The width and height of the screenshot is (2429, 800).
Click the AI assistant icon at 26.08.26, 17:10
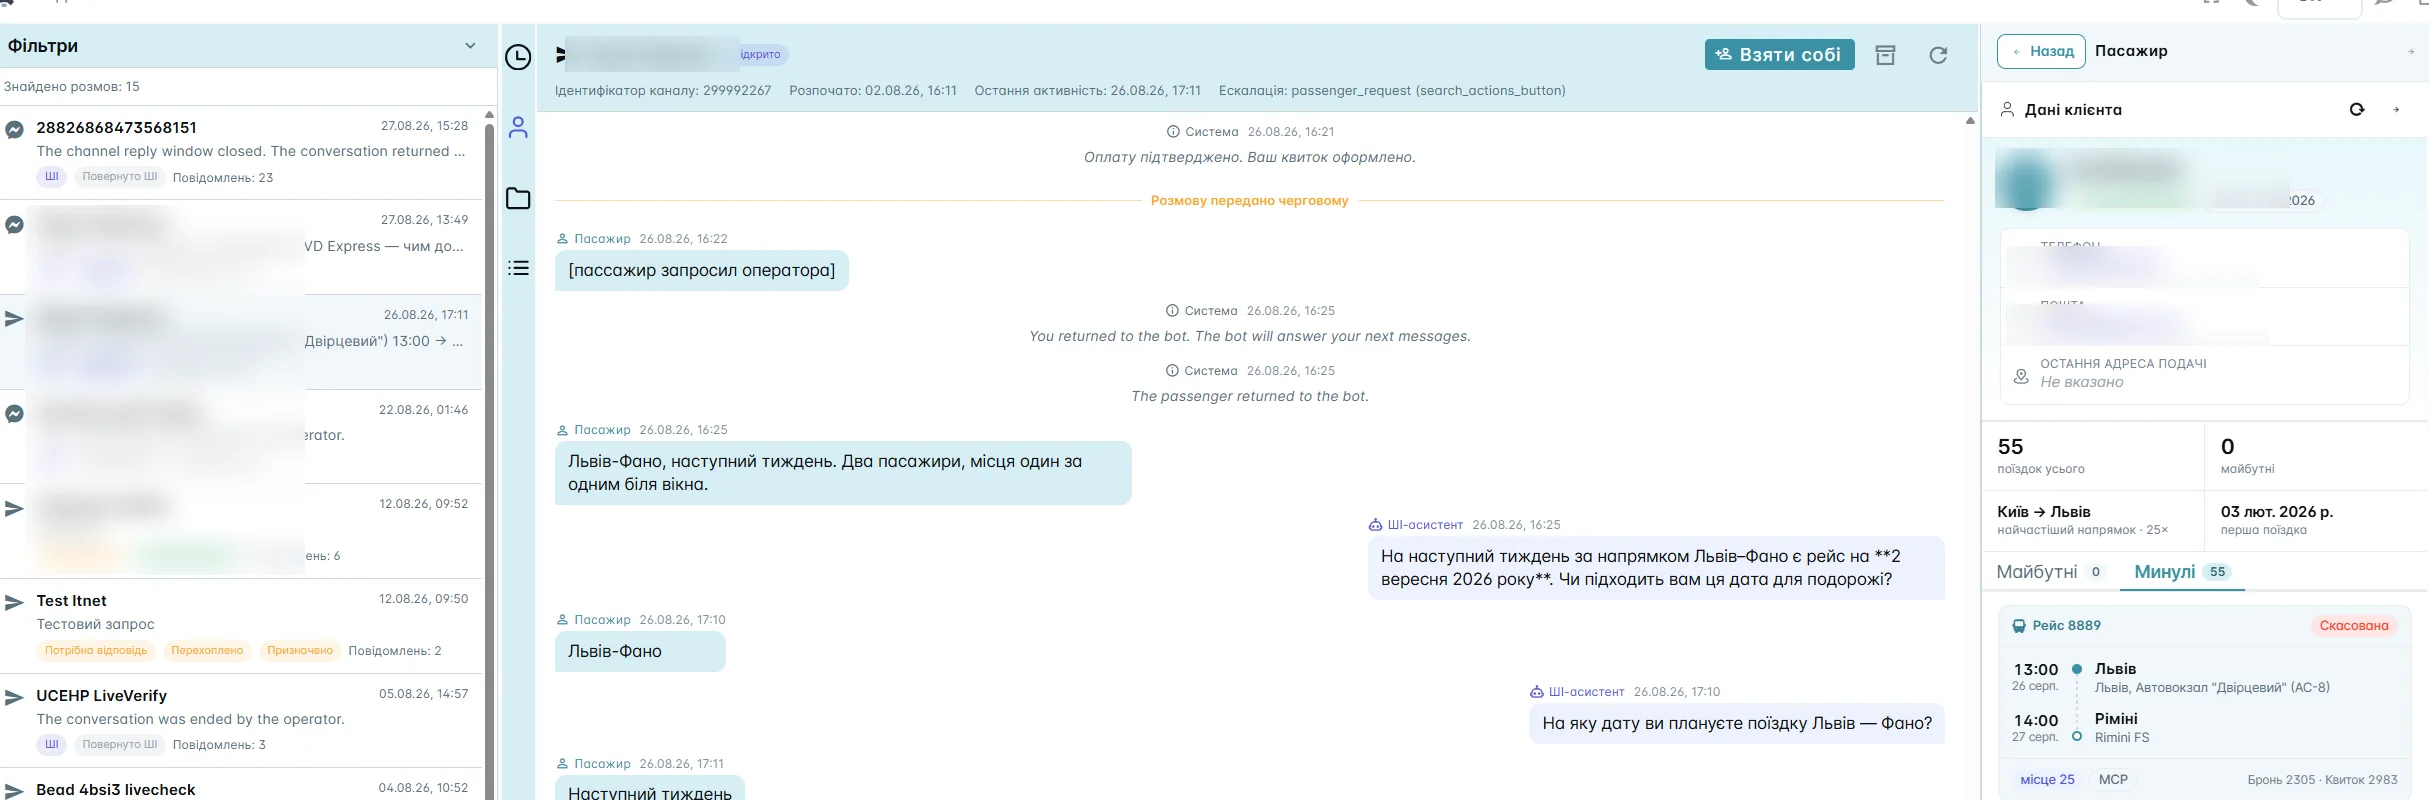(1537, 692)
